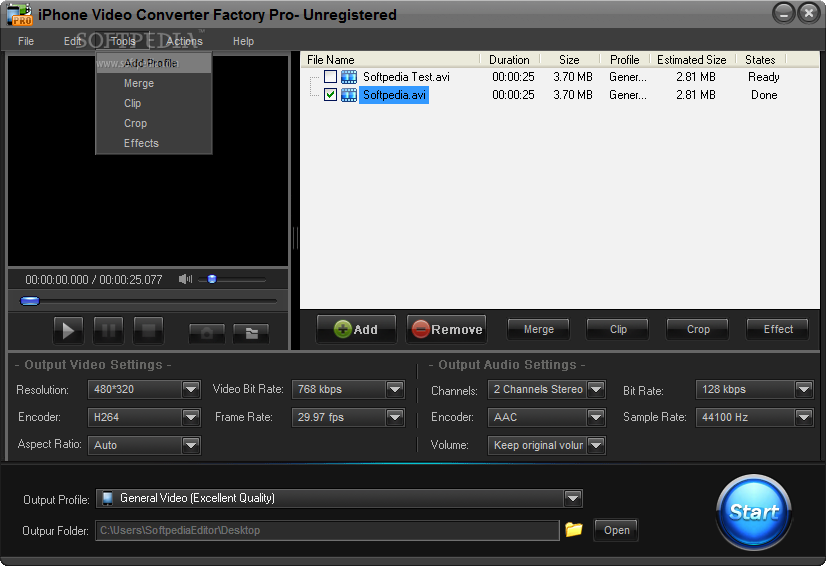The height and width of the screenshot is (566, 826).
Task: Expand the audio Encoder AAC dropdown
Action: point(596,417)
